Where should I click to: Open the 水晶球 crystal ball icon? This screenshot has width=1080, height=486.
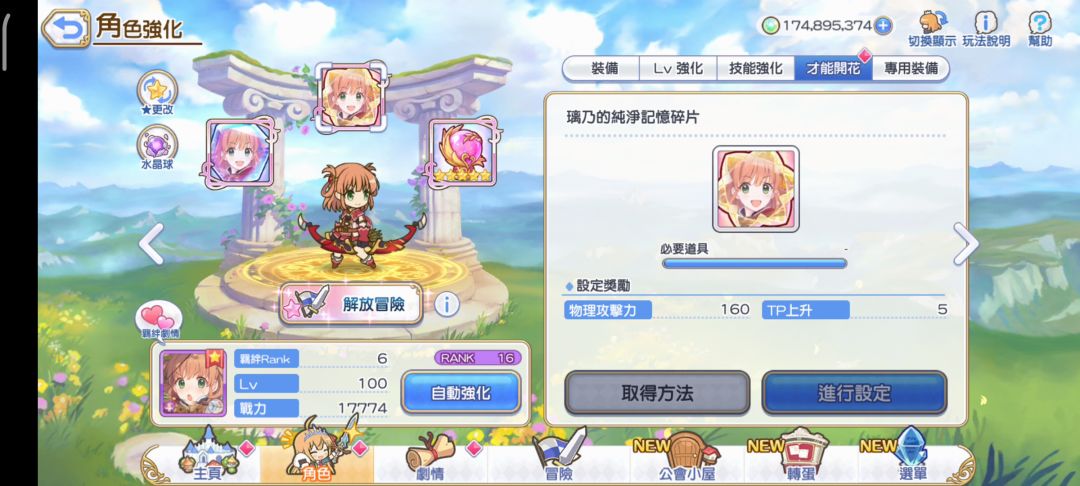(x=157, y=147)
